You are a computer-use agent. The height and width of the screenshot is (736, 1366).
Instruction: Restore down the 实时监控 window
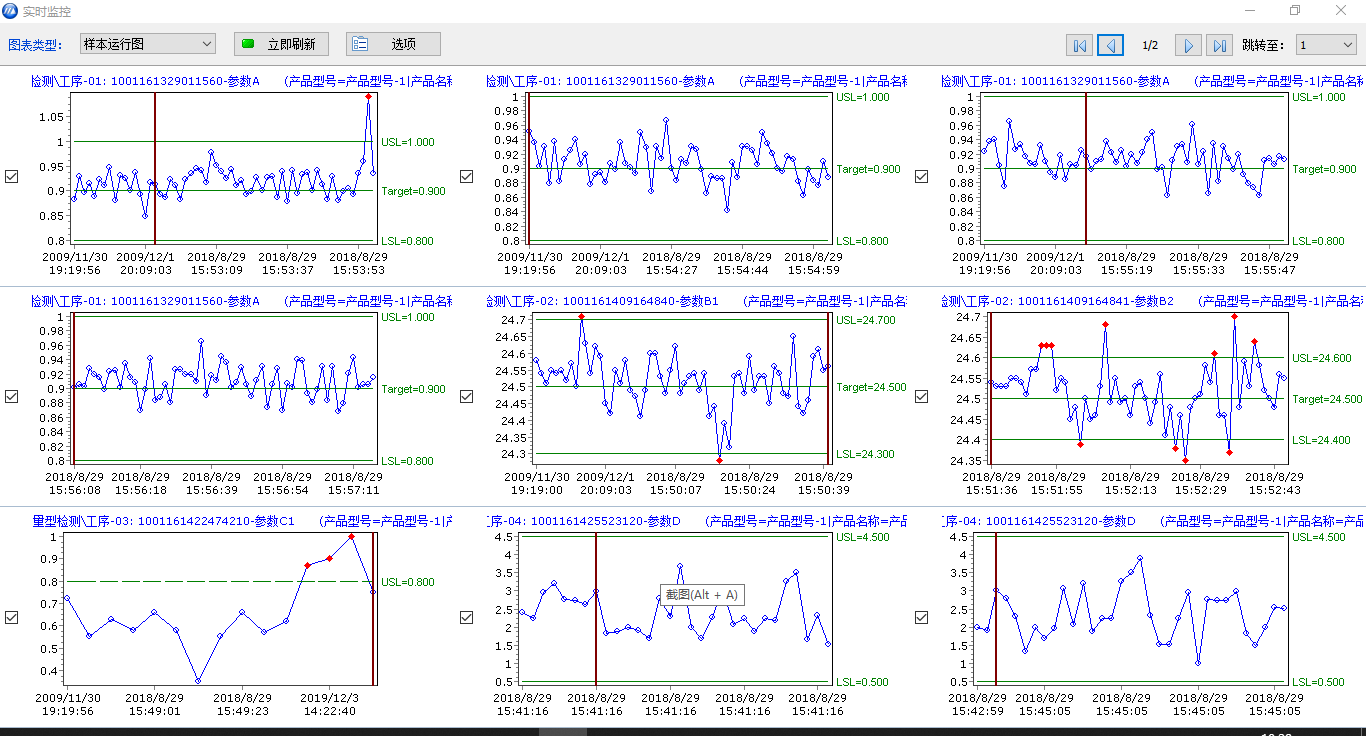(1295, 11)
